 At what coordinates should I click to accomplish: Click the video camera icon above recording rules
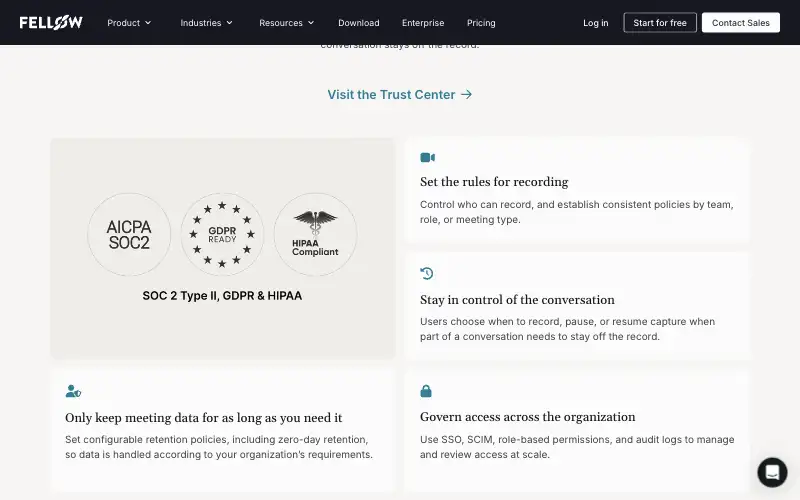click(x=428, y=157)
